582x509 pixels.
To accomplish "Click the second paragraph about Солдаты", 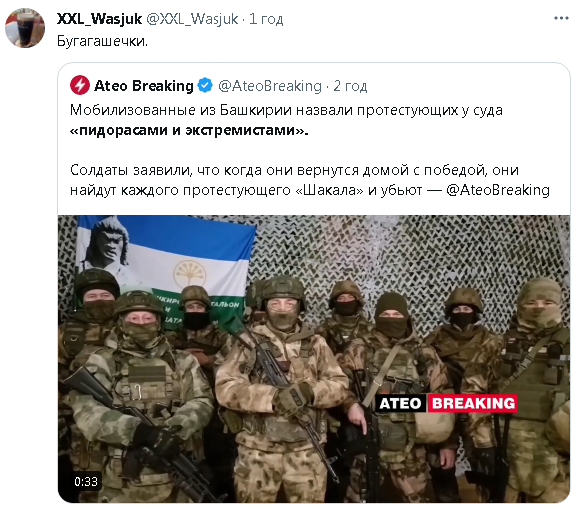I will tap(310, 180).
